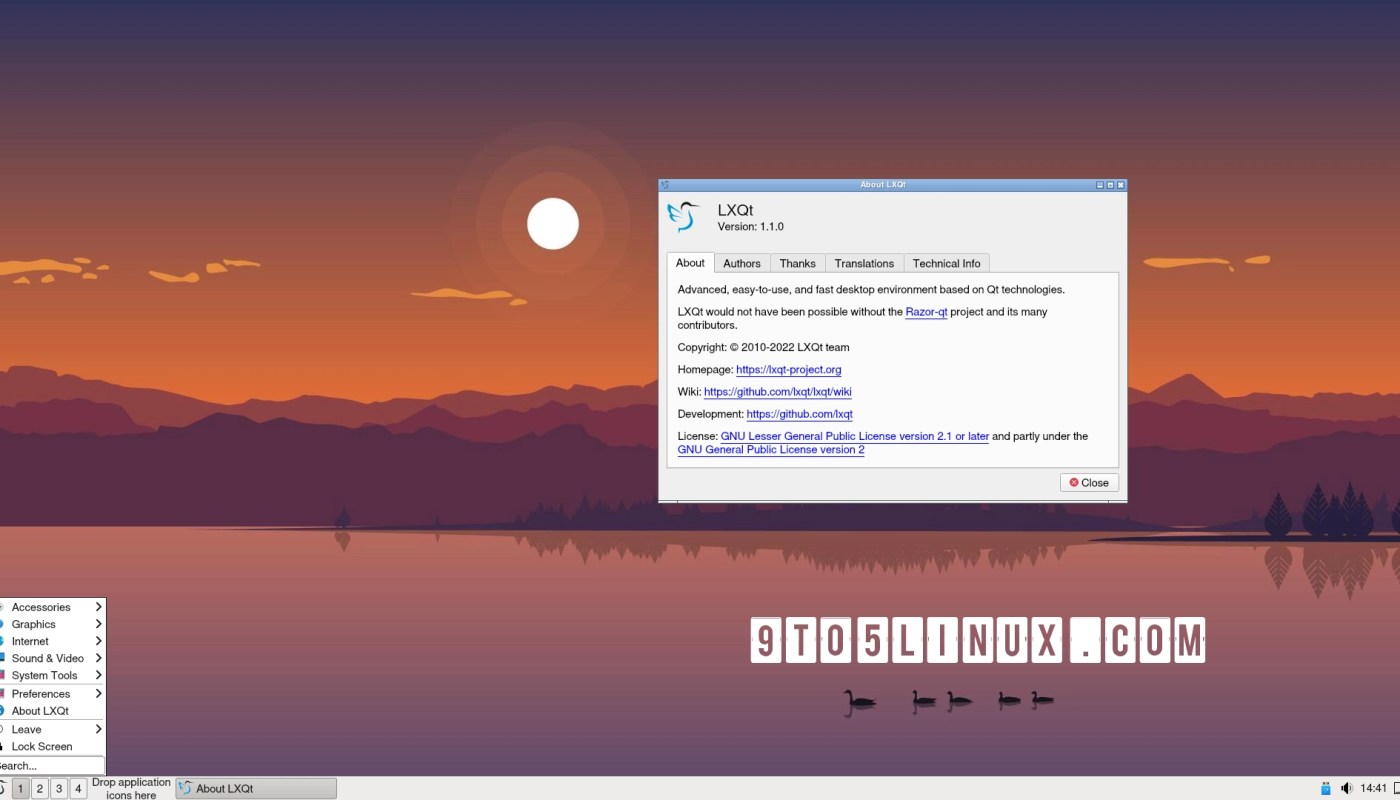
Task: Choose Lock Screen from the menu
Action: coord(52,746)
